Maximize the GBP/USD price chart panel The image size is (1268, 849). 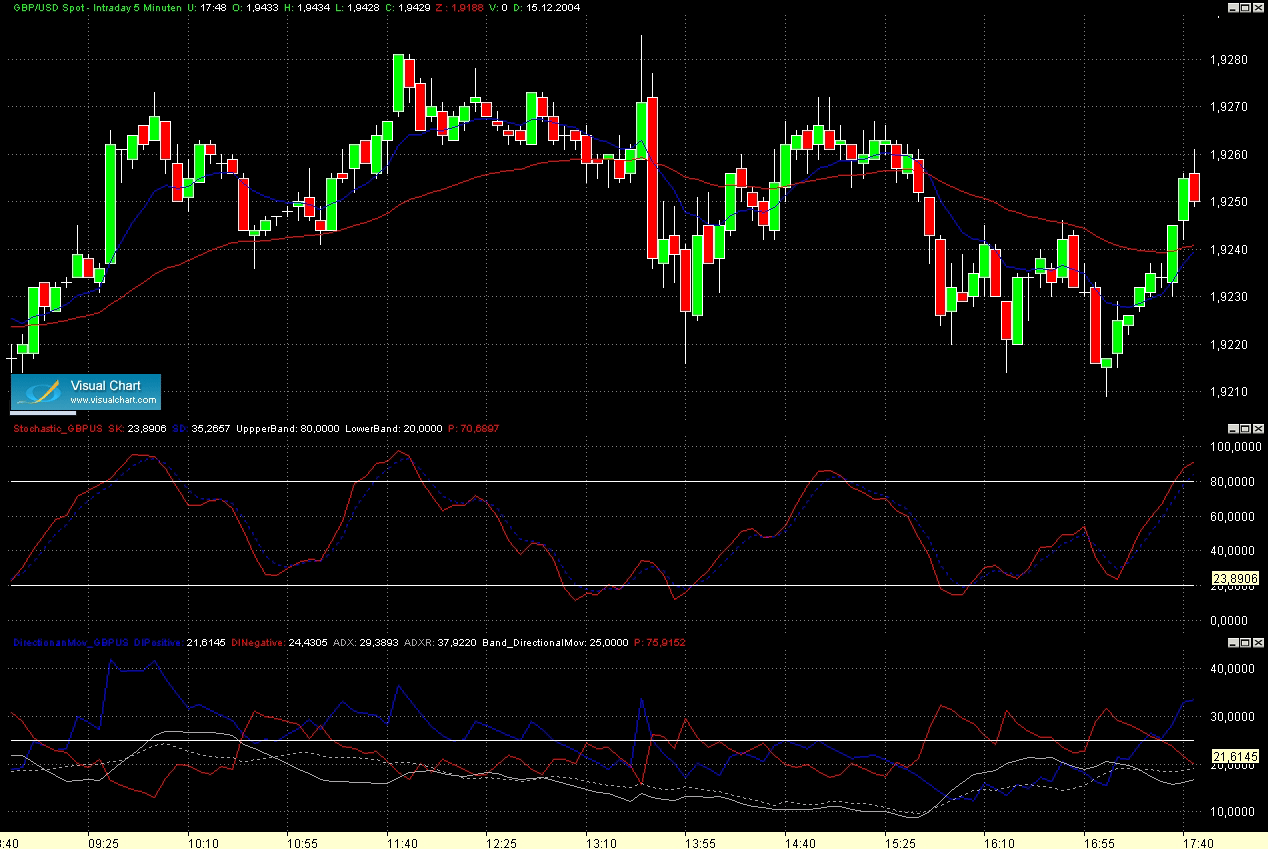1245,7
